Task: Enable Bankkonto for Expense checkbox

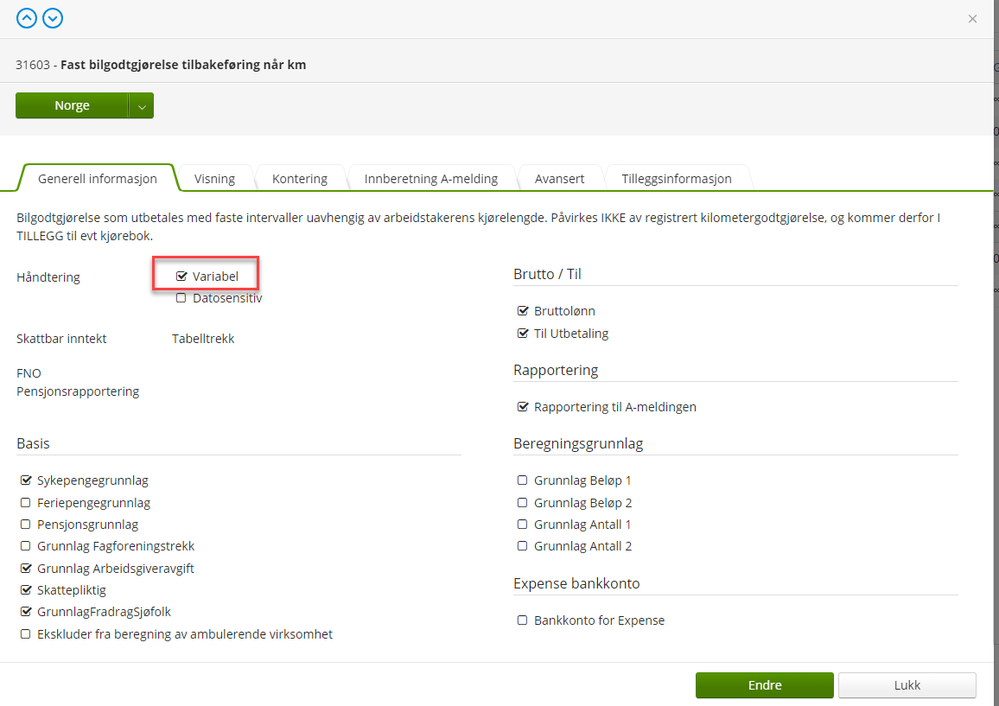Action: (x=522, y=620)
